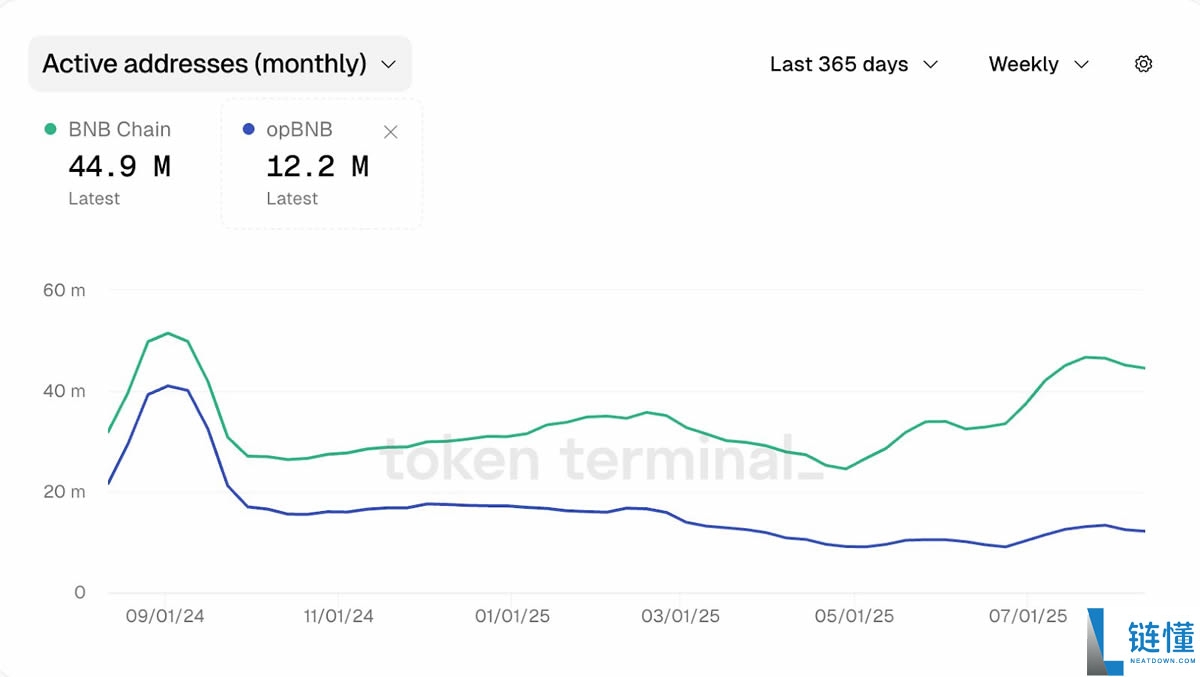The width and height of the screenshot is (1200, 677).
Task: Select the BNB Chain legend label
Action: [x=119, y=129]
